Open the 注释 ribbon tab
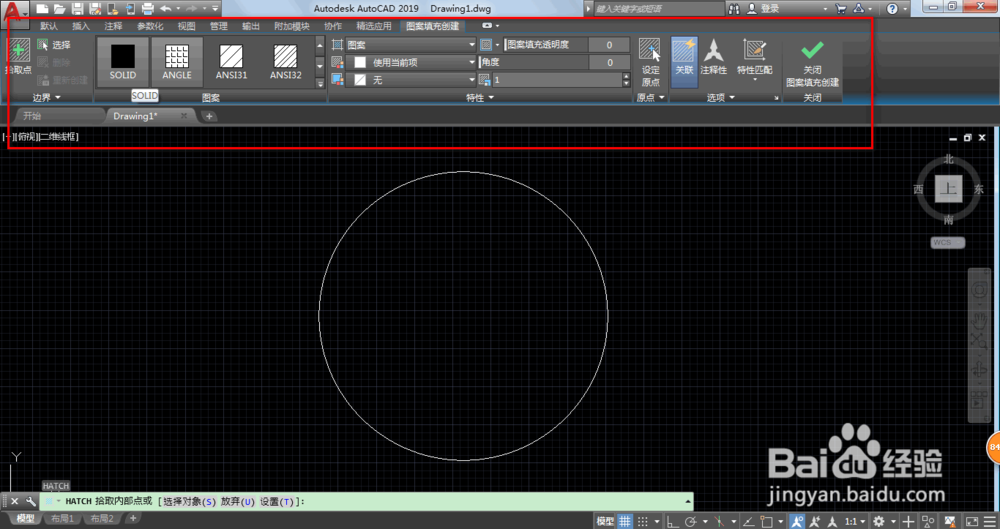Viewport: 1000px width, 529px height. coord(113,26)
